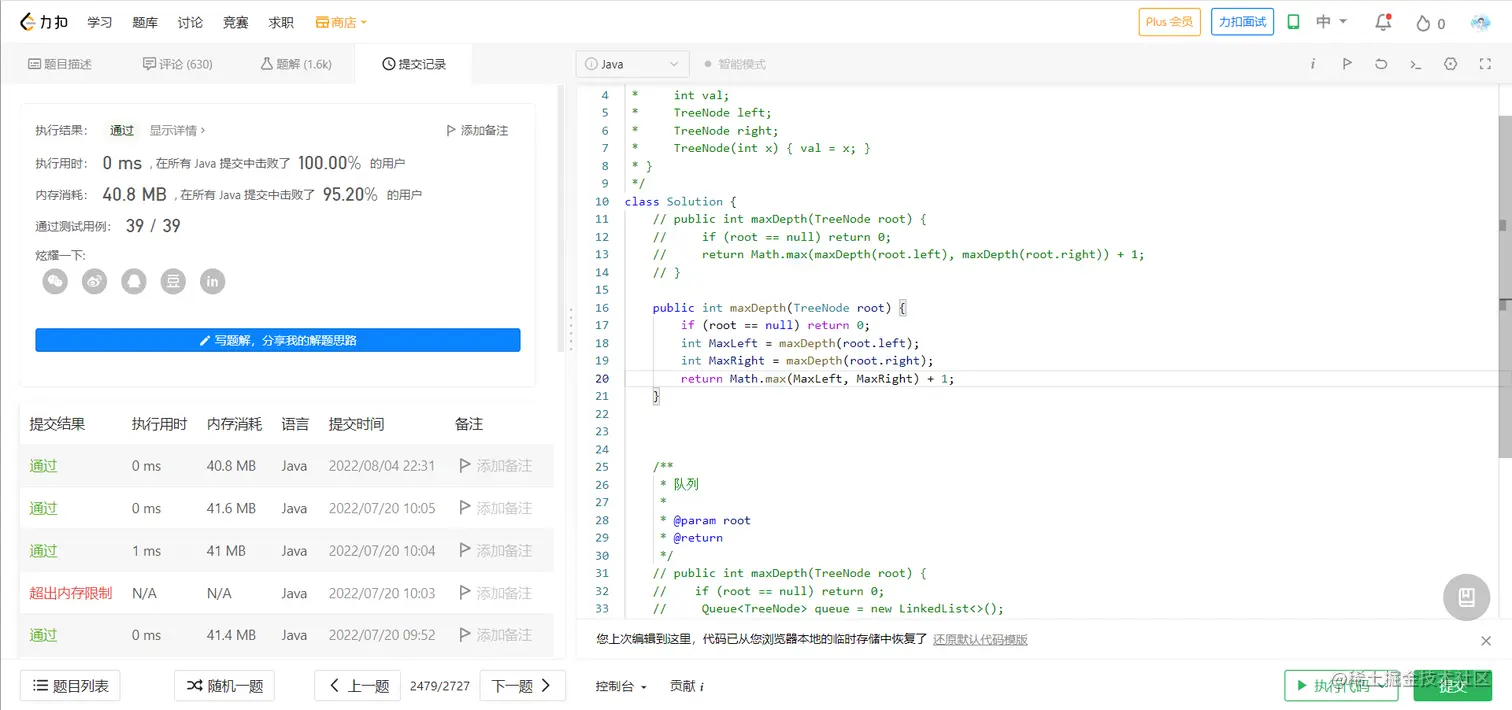Add note for 2022/07/20 10:05 submission
This screenshot has height=710, width=1512.
click(x=495, y=508)
